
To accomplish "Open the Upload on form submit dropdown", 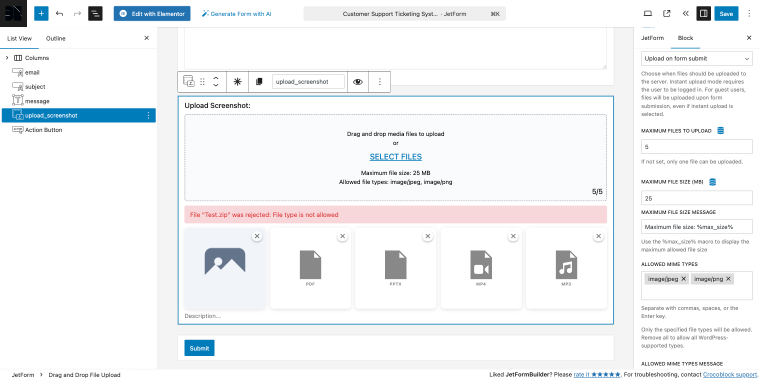I will pos(697,59).
